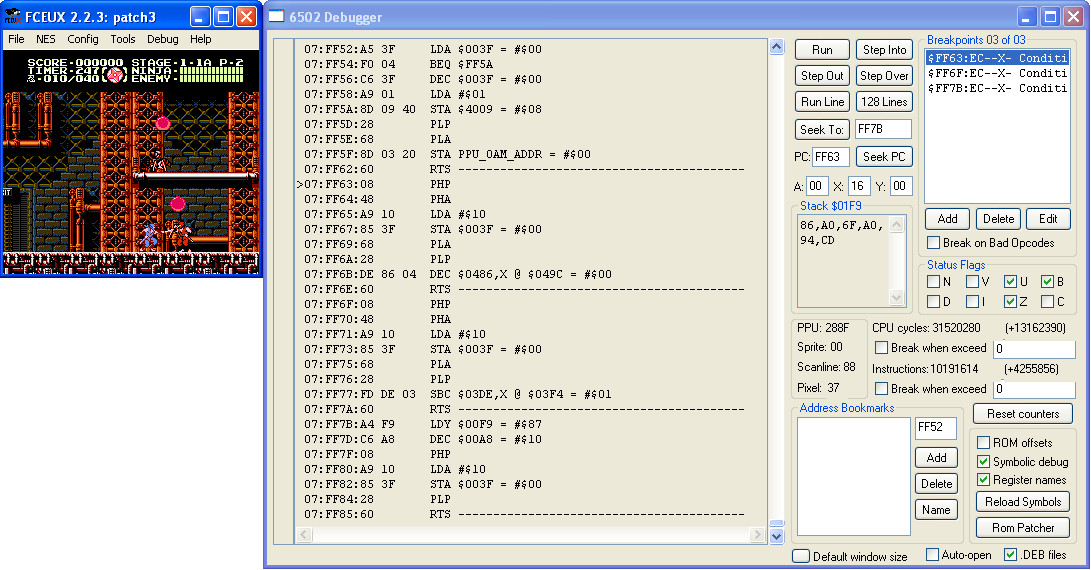Click the line 07:FF63 PHP in disassembly
Screen dimensions: 1091x570
(376, 184)
